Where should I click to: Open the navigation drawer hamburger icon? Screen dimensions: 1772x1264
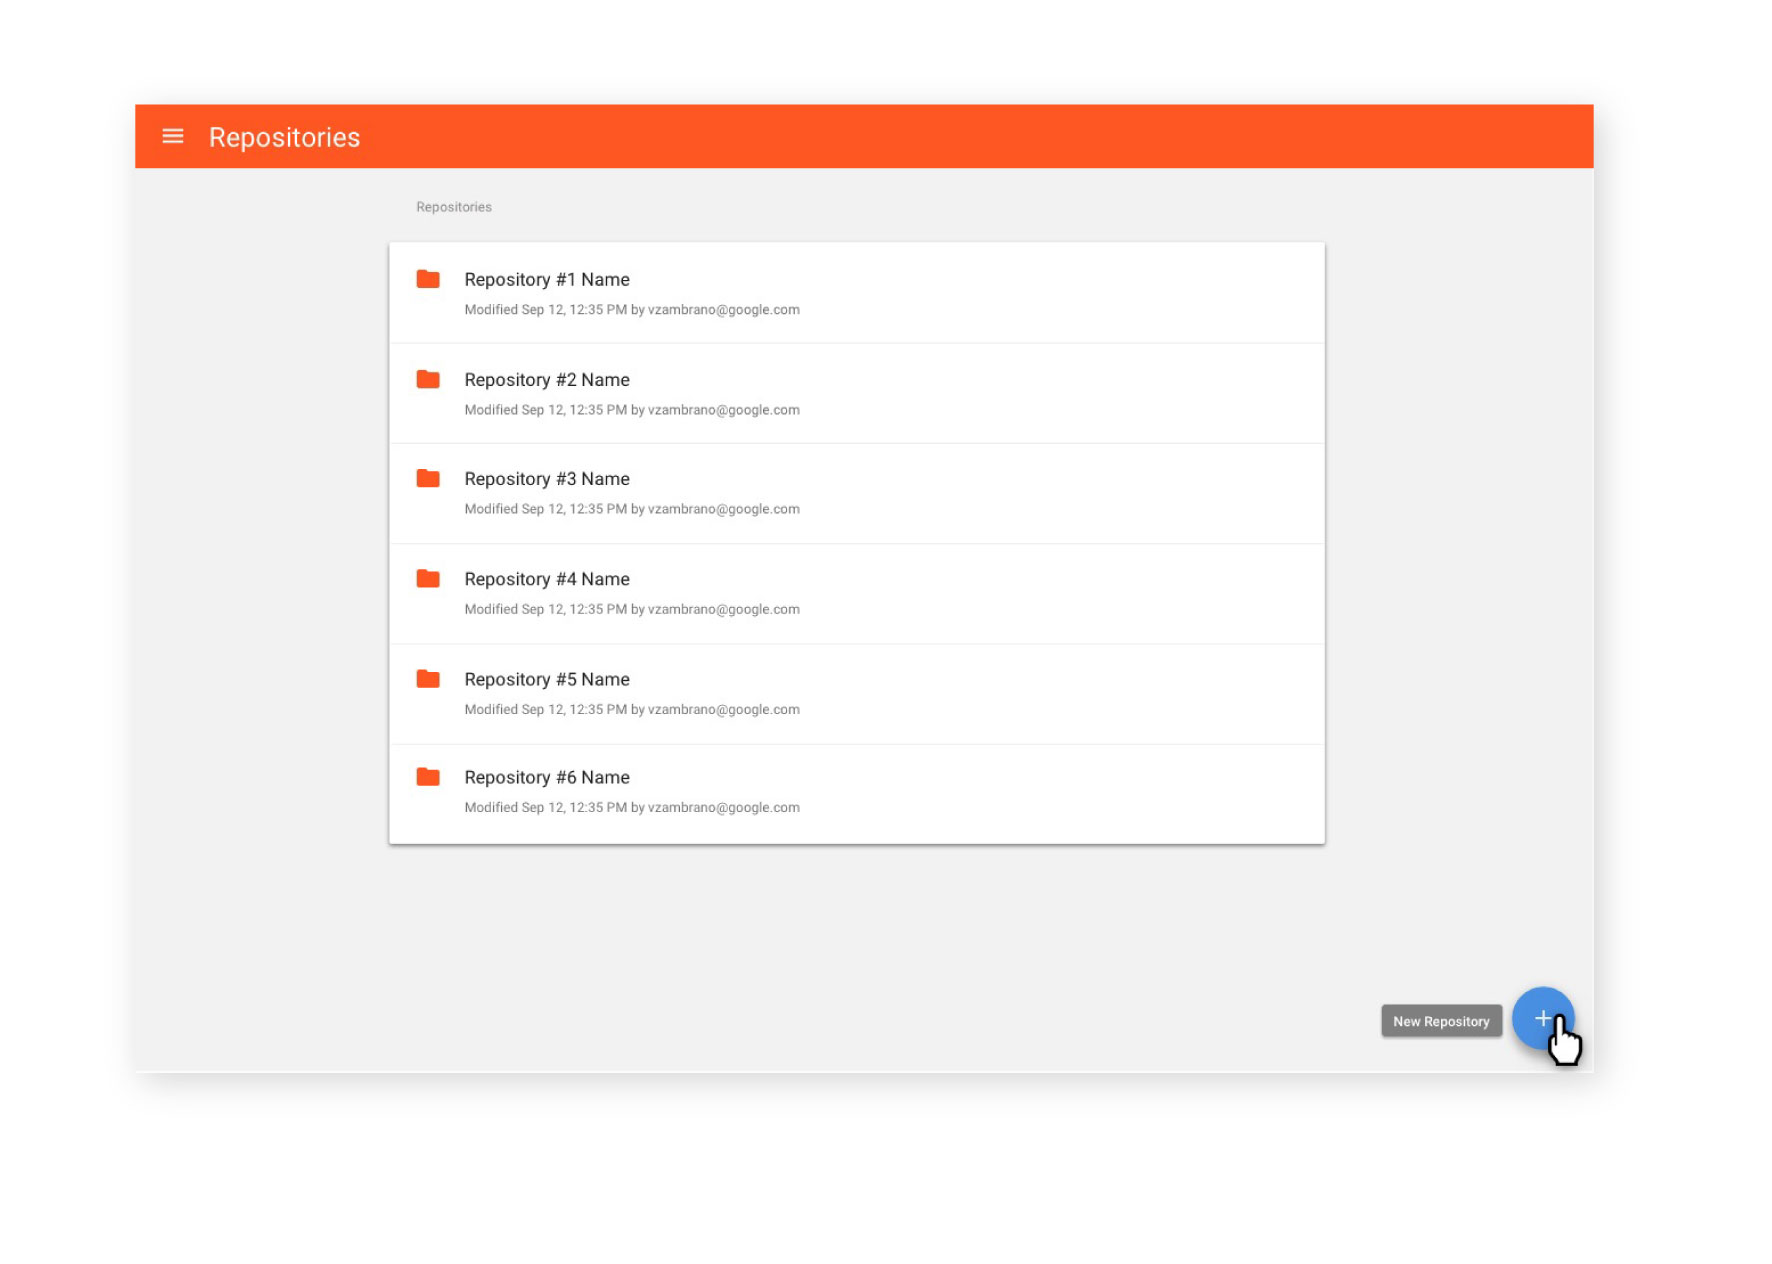pos(172,136)
